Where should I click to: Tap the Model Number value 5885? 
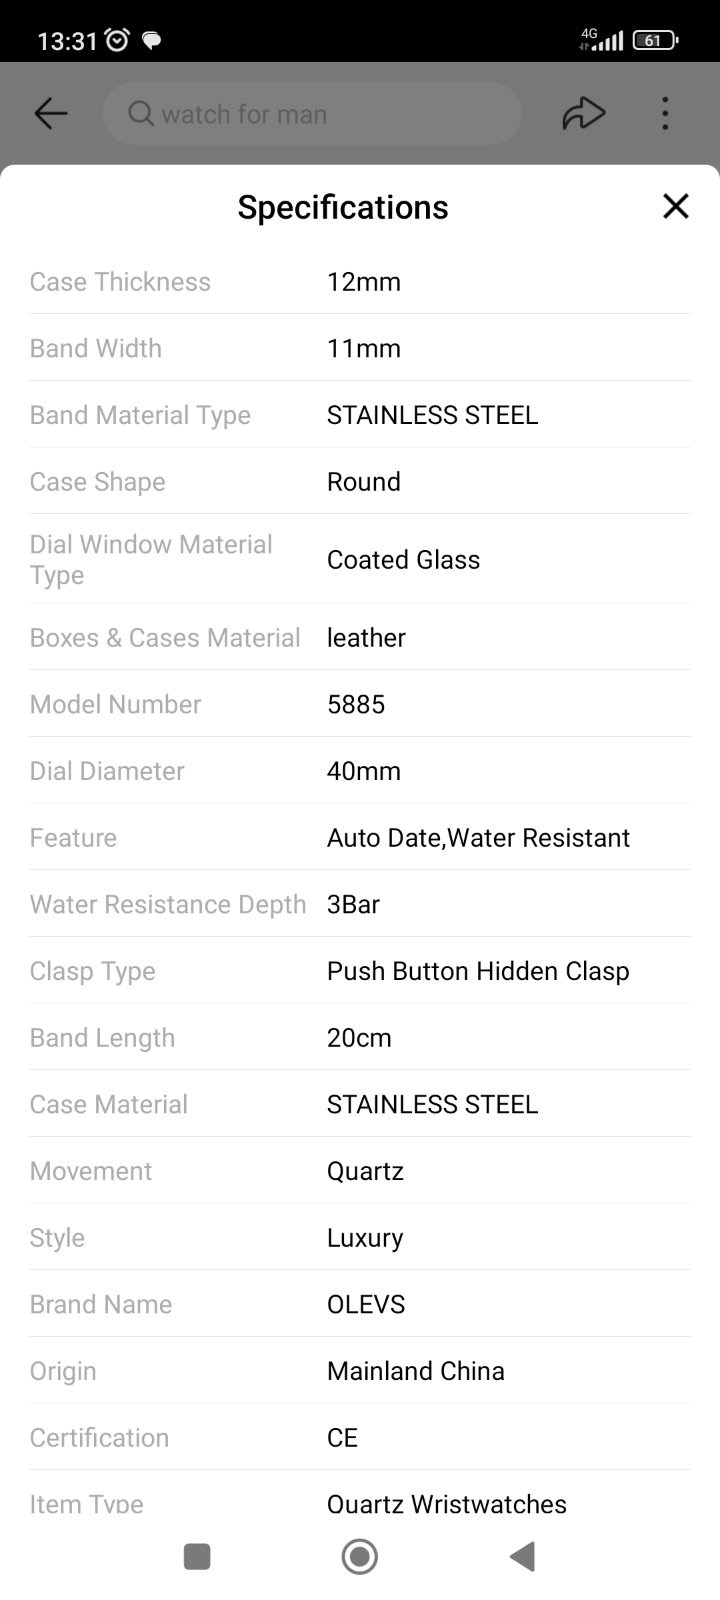click(x=356, y=704)
